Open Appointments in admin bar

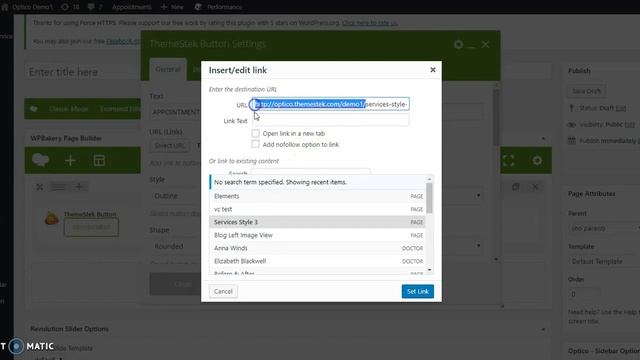tap(131, 7)
